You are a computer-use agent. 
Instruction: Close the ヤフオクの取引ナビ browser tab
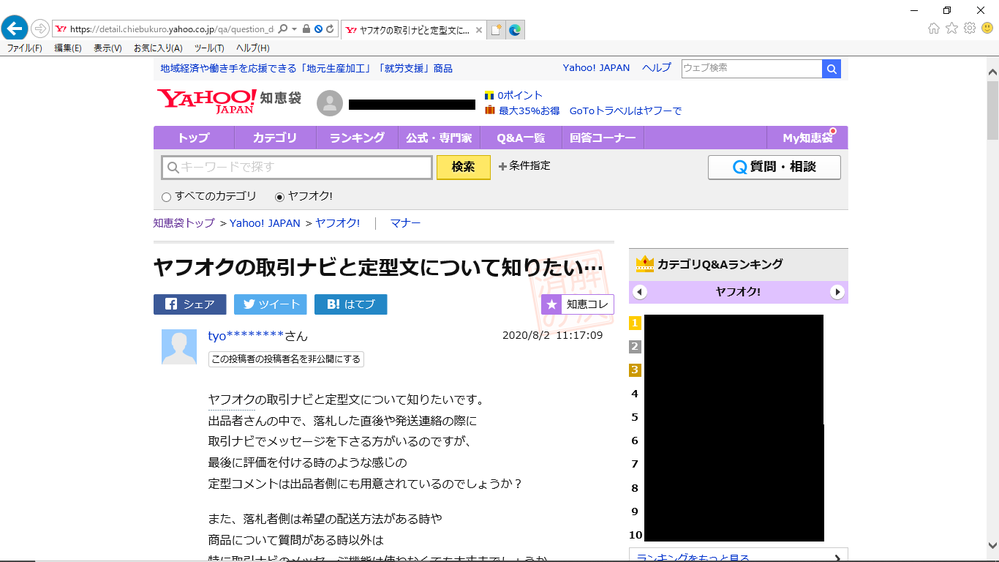pos(478,30)
